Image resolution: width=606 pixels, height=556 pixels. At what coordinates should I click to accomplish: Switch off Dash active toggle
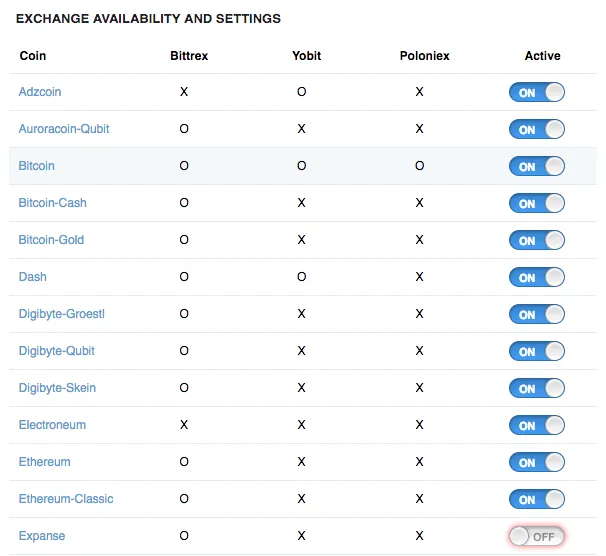tap(536, 277)
